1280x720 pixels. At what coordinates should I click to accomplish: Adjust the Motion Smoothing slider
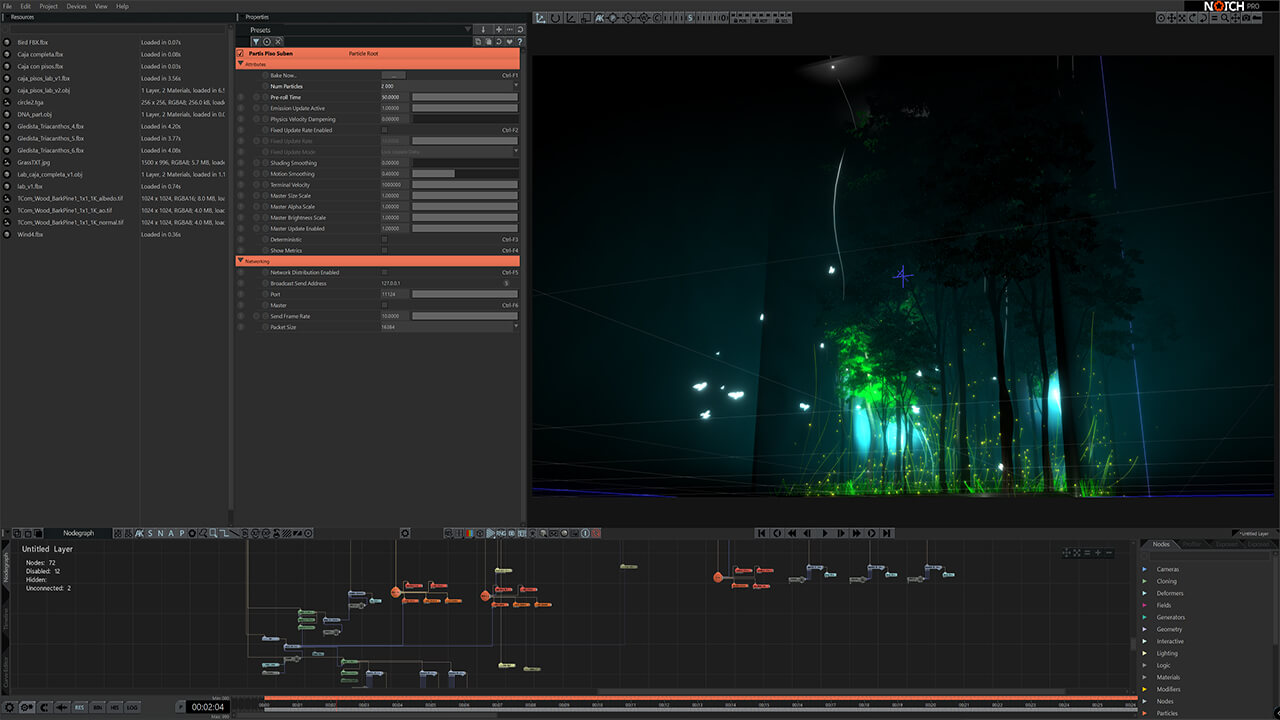[x=465, y=174]
